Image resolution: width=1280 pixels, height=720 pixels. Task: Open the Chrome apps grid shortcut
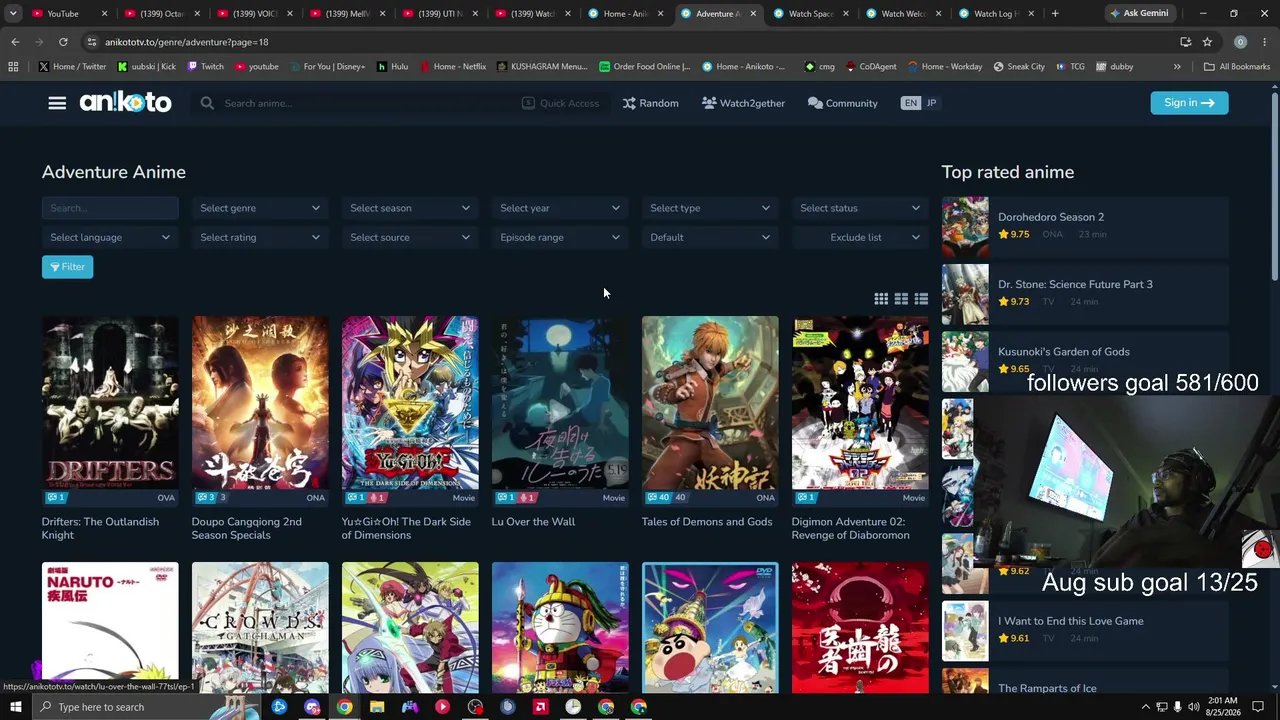pos(13,67)
